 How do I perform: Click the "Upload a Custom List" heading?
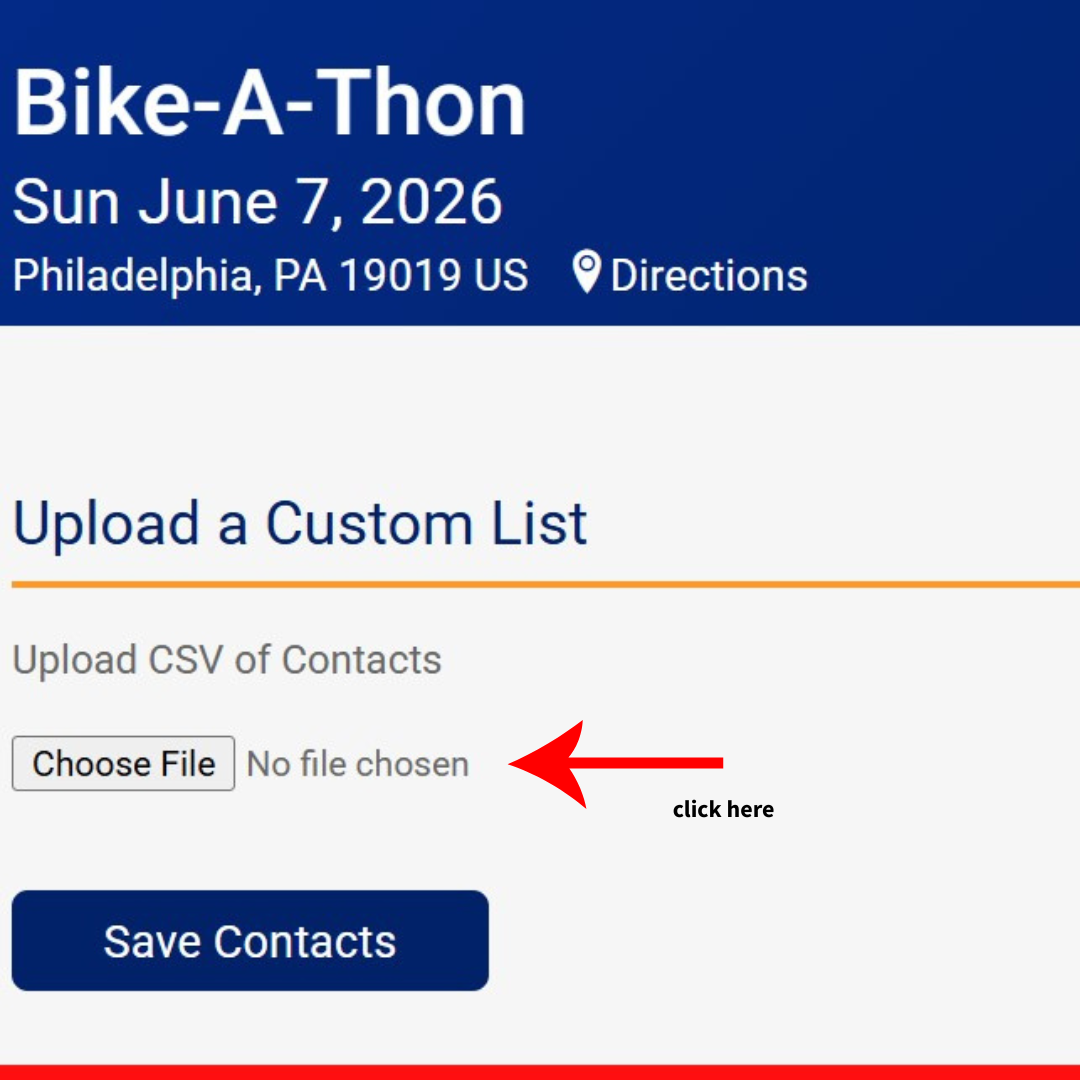pos(299,523)
